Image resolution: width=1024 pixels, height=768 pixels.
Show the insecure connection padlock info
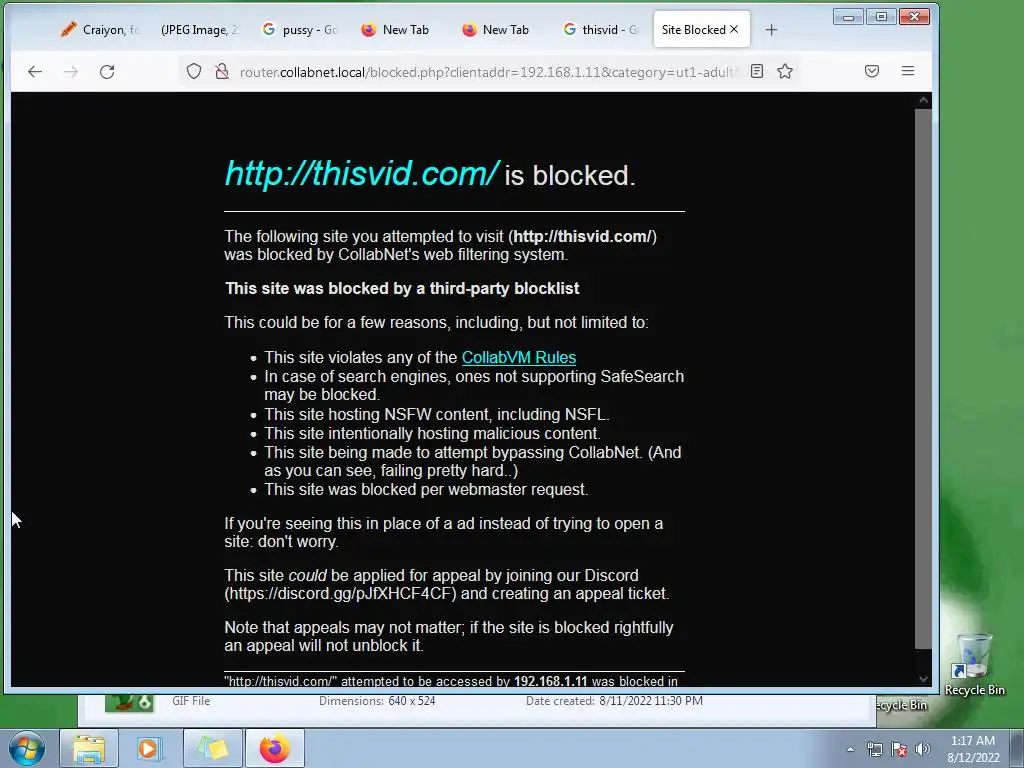point(222,71)
